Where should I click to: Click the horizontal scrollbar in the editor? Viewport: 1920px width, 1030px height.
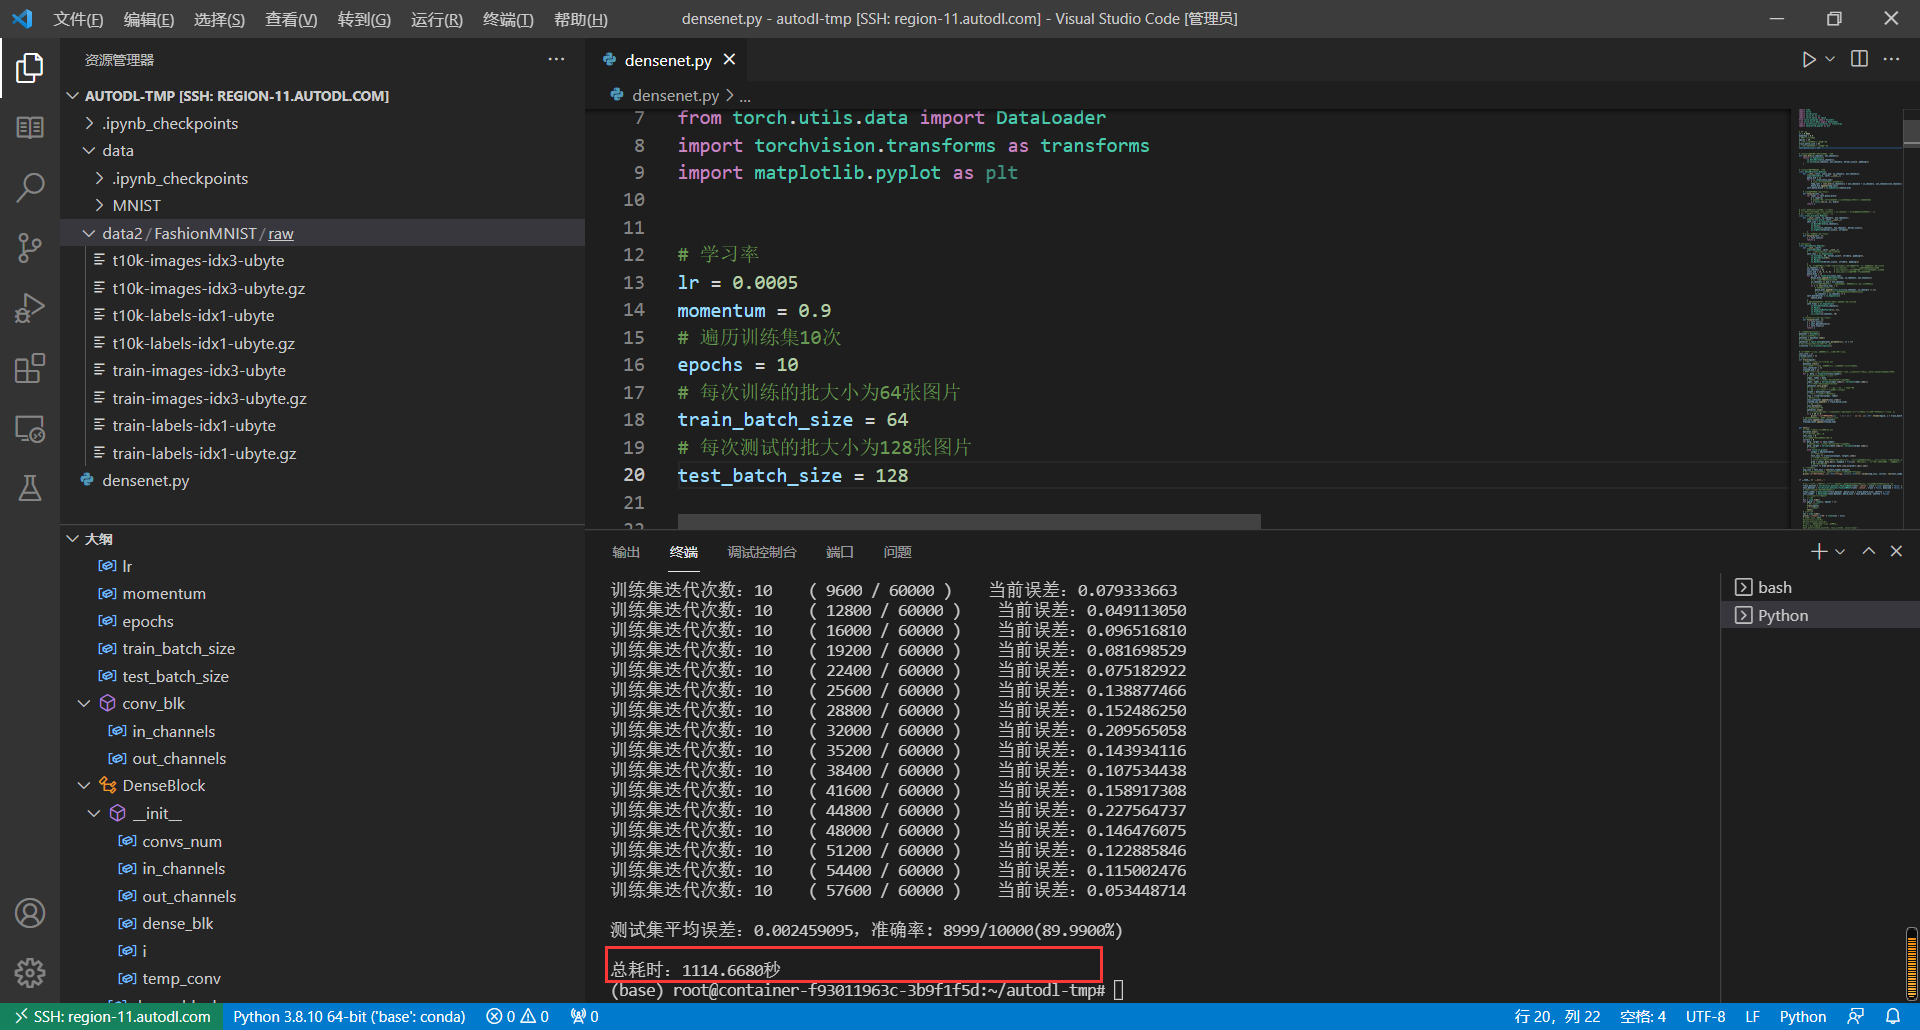[968, 521]
